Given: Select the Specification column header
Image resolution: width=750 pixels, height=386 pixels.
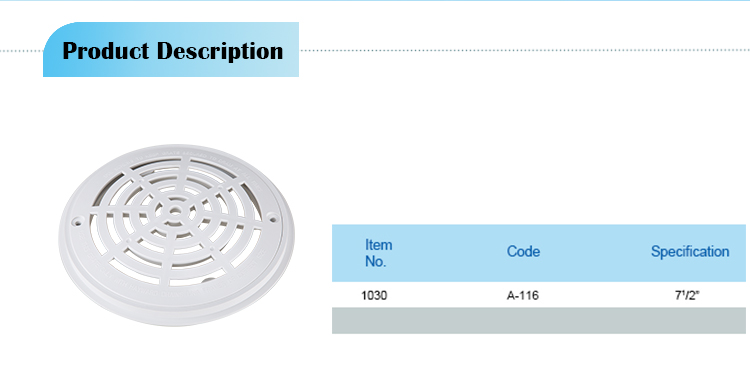Looking at the screenshot, I should (690, 252).
